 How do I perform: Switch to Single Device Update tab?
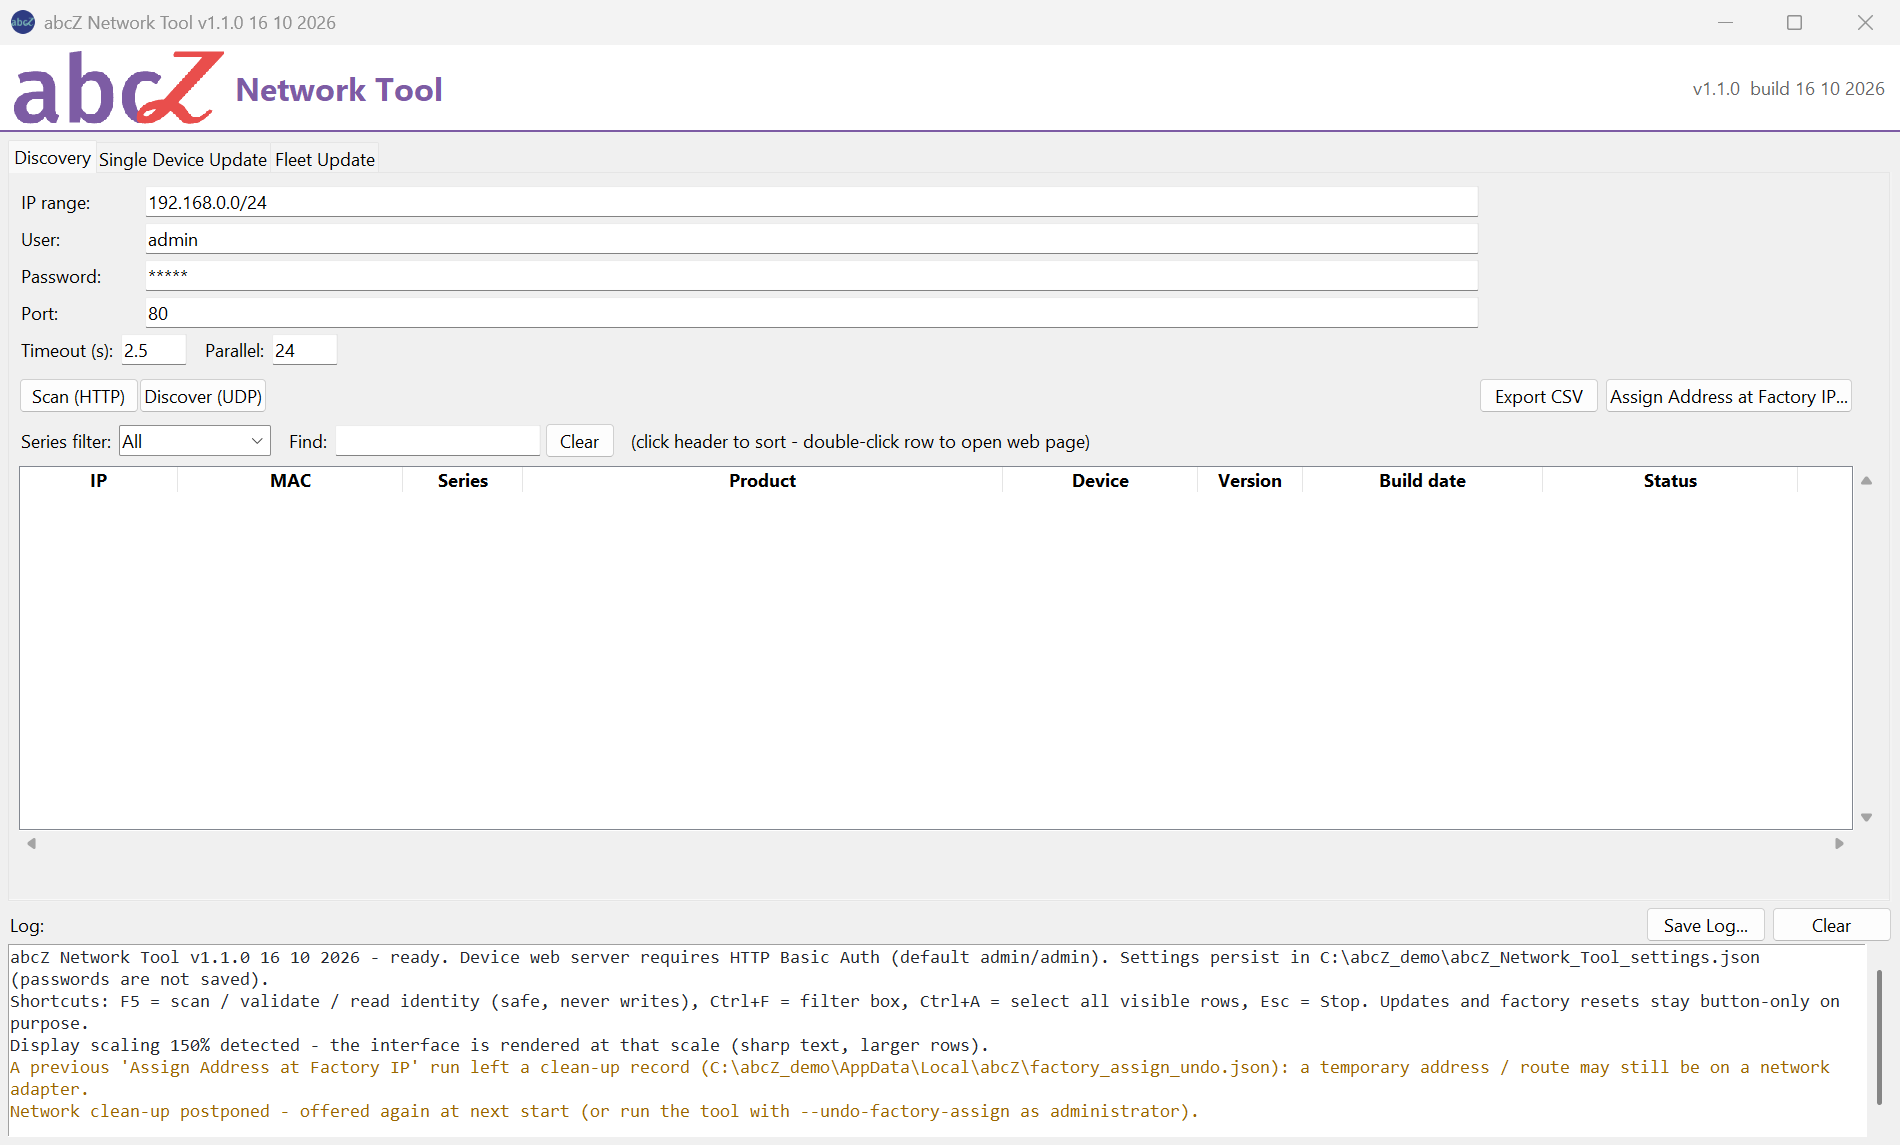(x=183, y=160)
